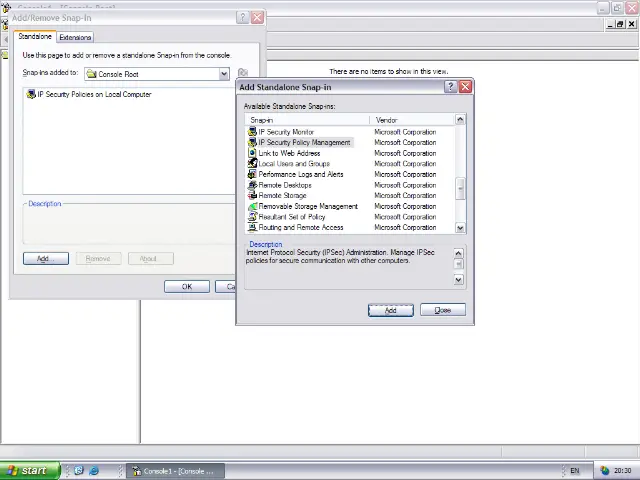Click the system tray icon beside the clock
The width and height of the screenshot is (640, 480).
click(x=604, y=471)
